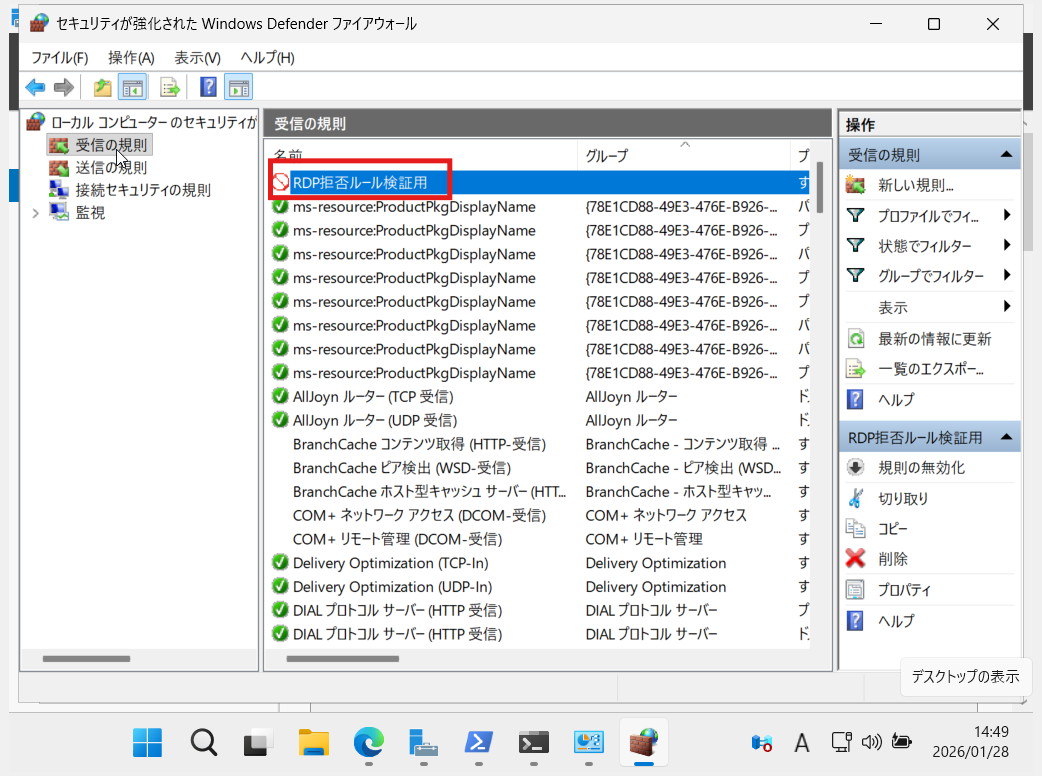
Task: Collapse the RDP拒否ルール検証用 actions section
Action: (1006, 437)
